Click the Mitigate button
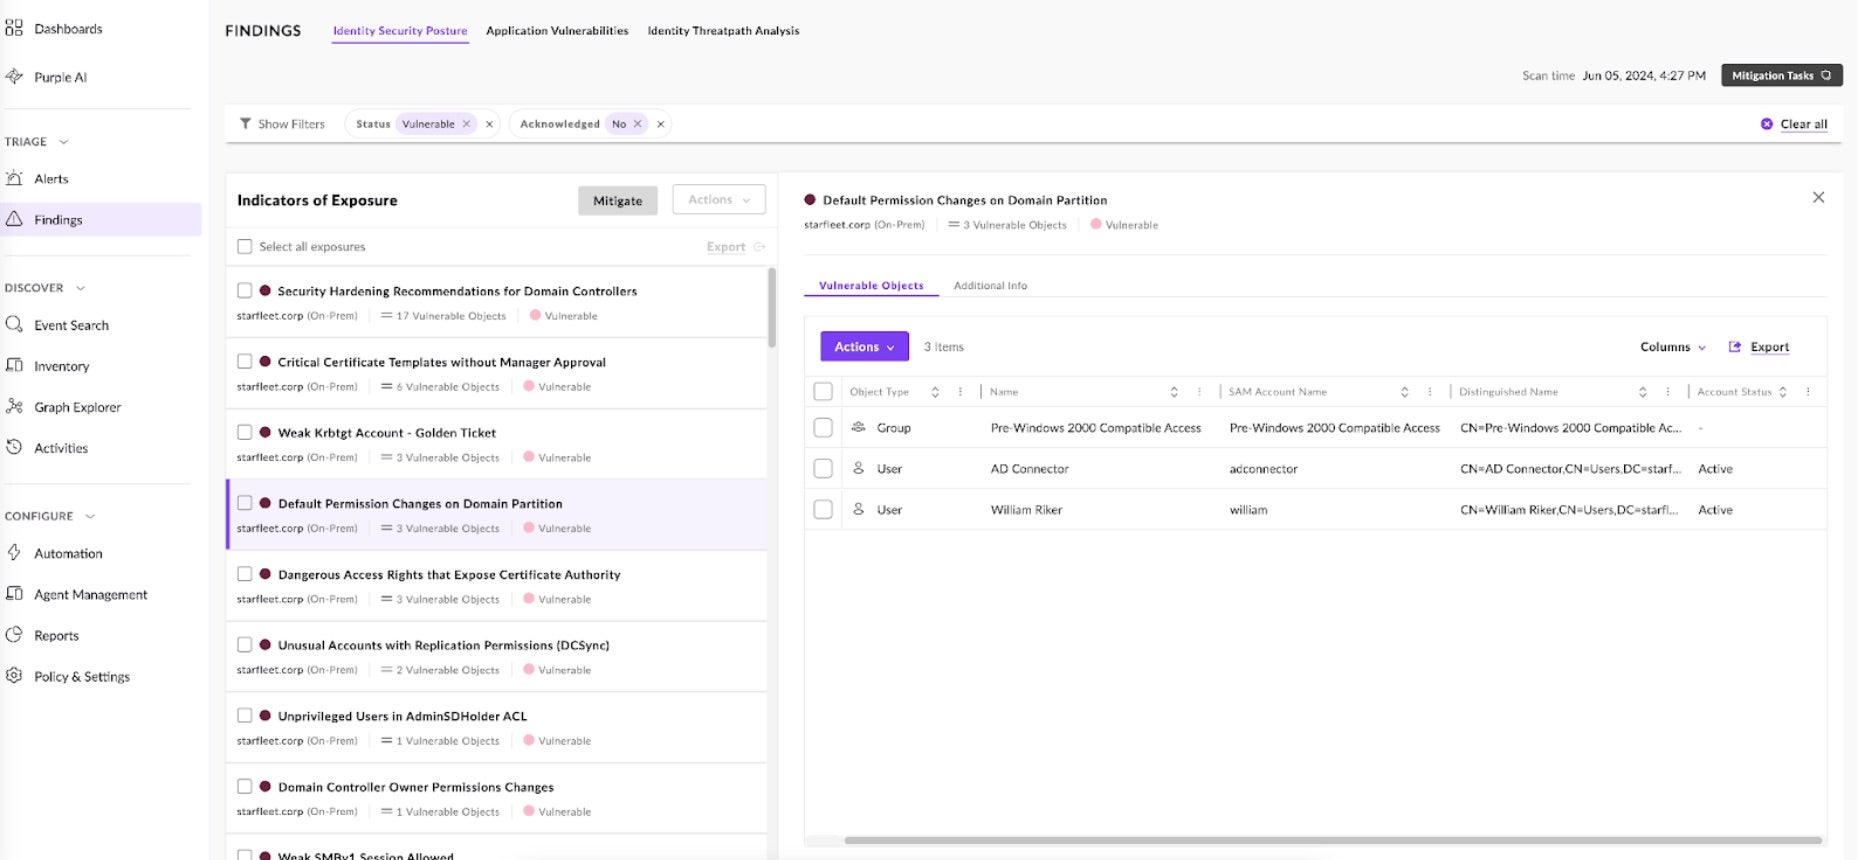This screenshot has height=860, width=1860. pos(617,201)
